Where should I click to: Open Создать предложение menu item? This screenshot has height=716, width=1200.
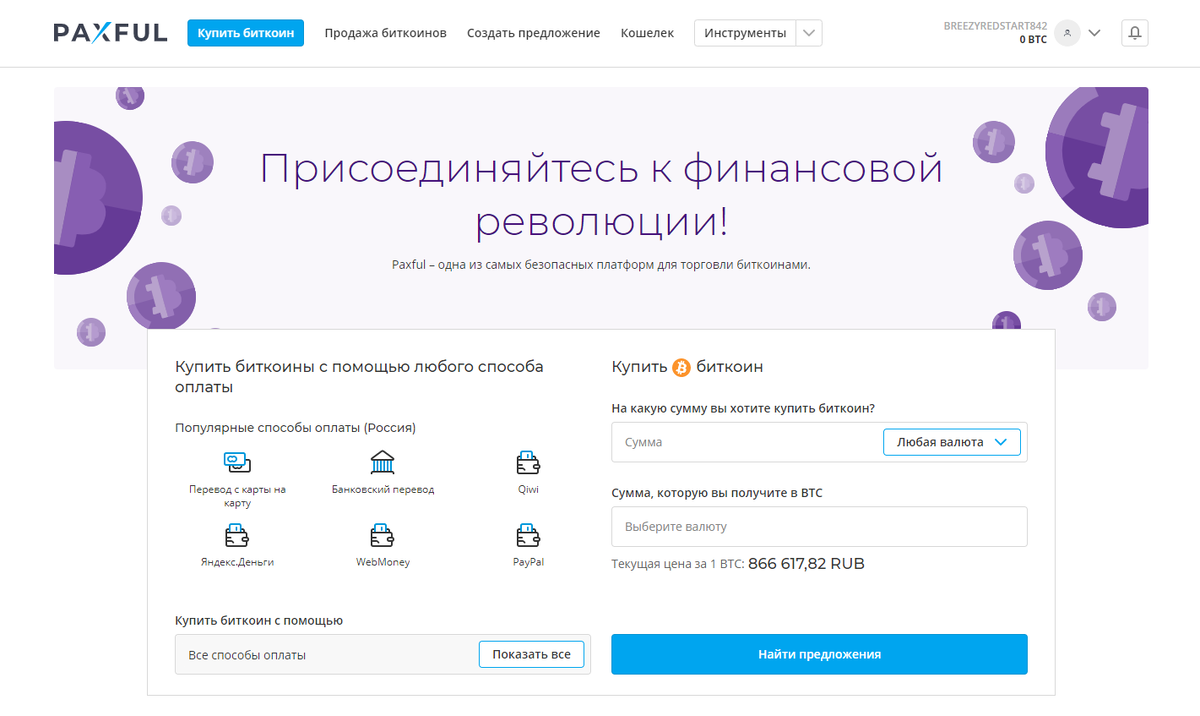534,33
